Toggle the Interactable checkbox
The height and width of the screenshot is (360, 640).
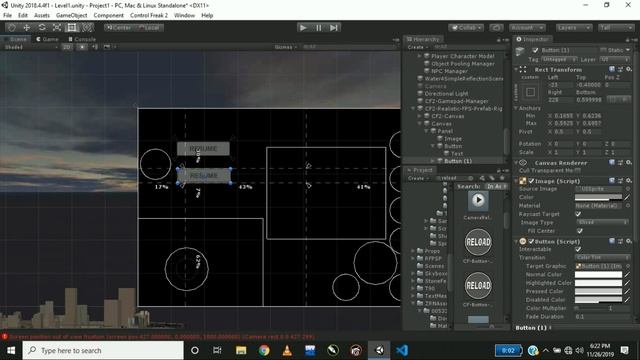coord(578,249)
